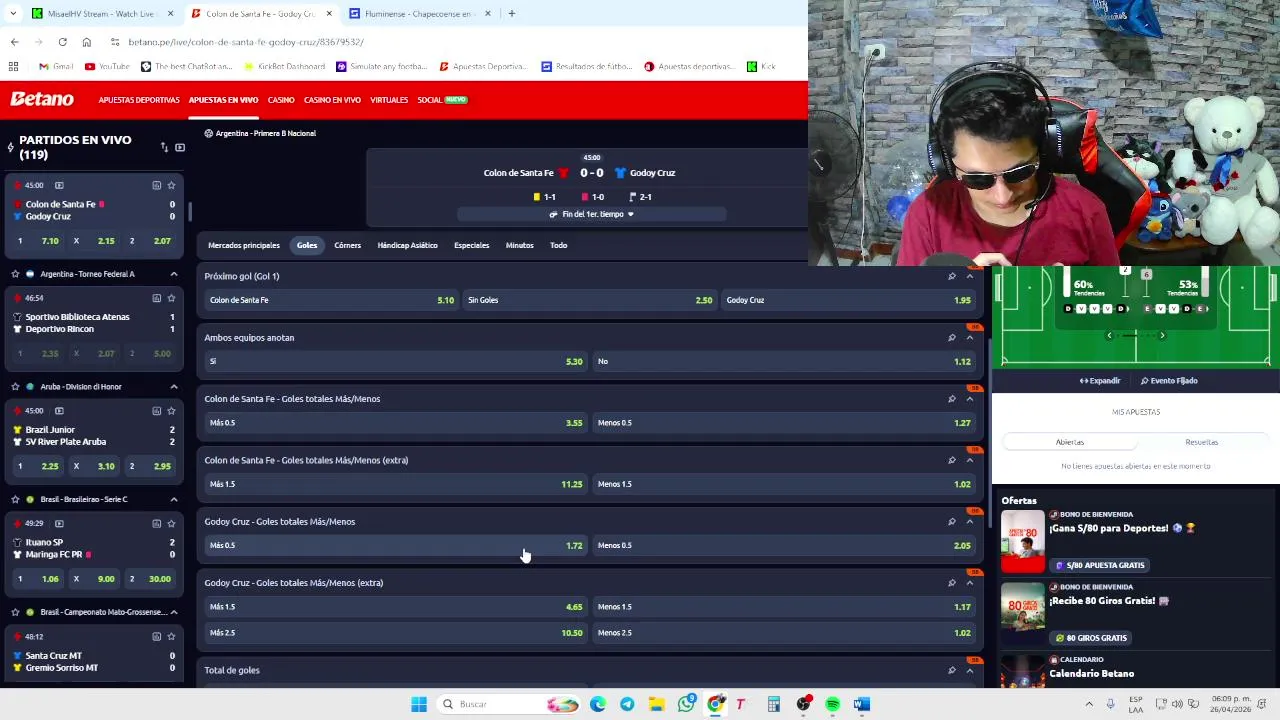Pin the Total de goles market

pos(951,670)
